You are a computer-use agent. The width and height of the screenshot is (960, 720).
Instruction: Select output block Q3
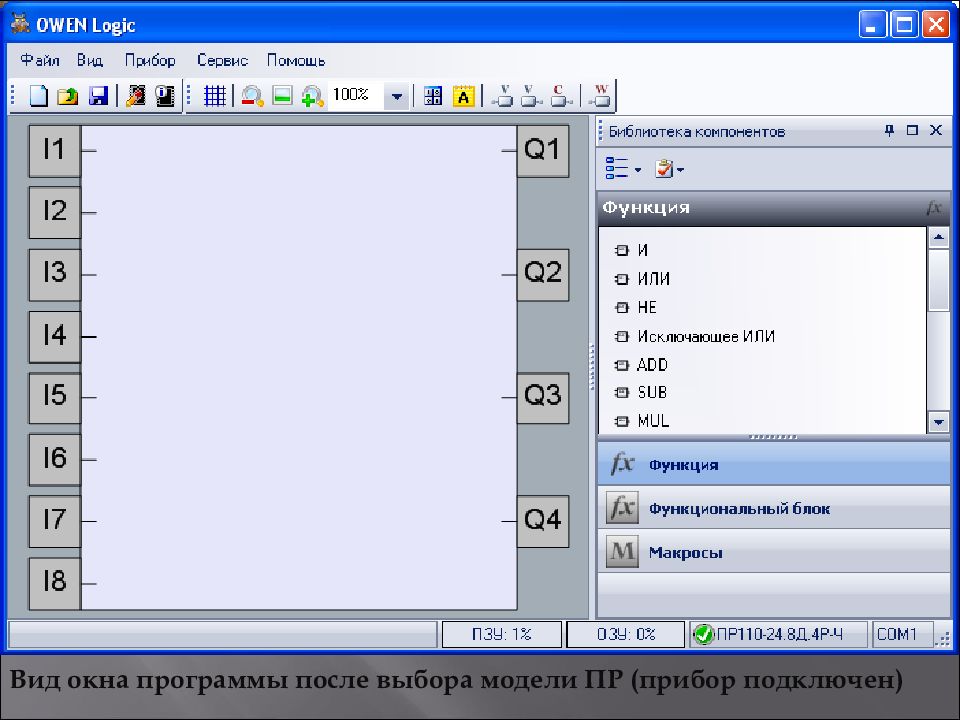pos(542,397)
